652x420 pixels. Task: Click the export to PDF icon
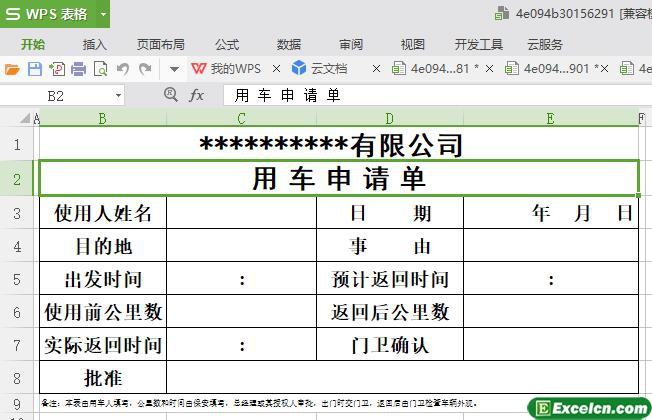56,69
